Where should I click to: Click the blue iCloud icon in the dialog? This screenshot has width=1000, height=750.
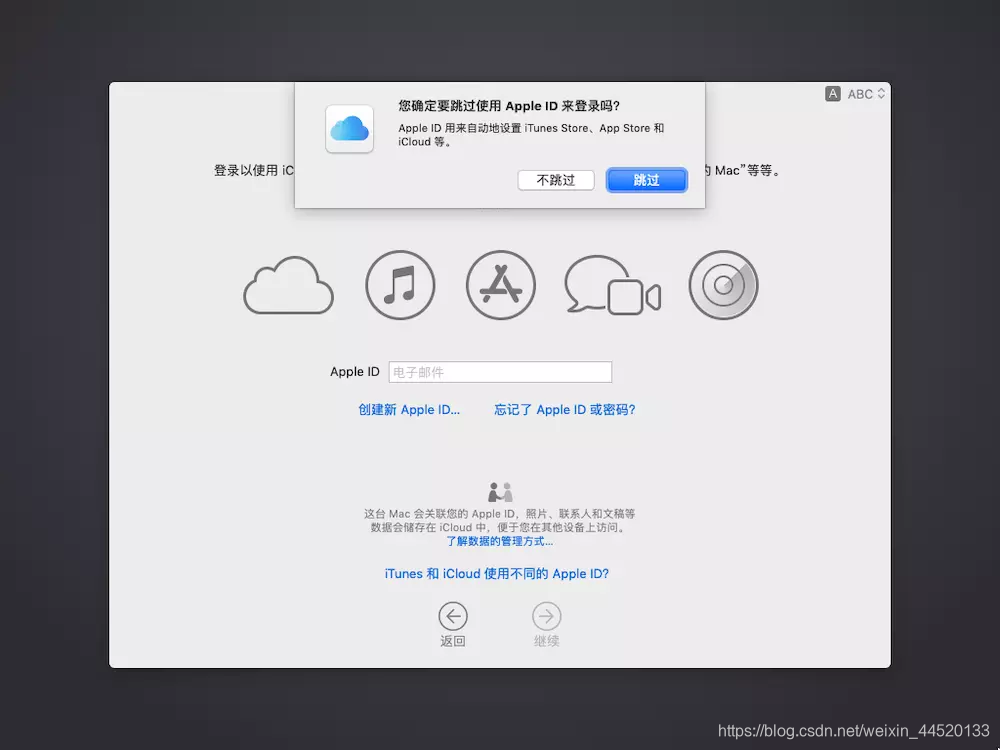(x=349, y=129)
